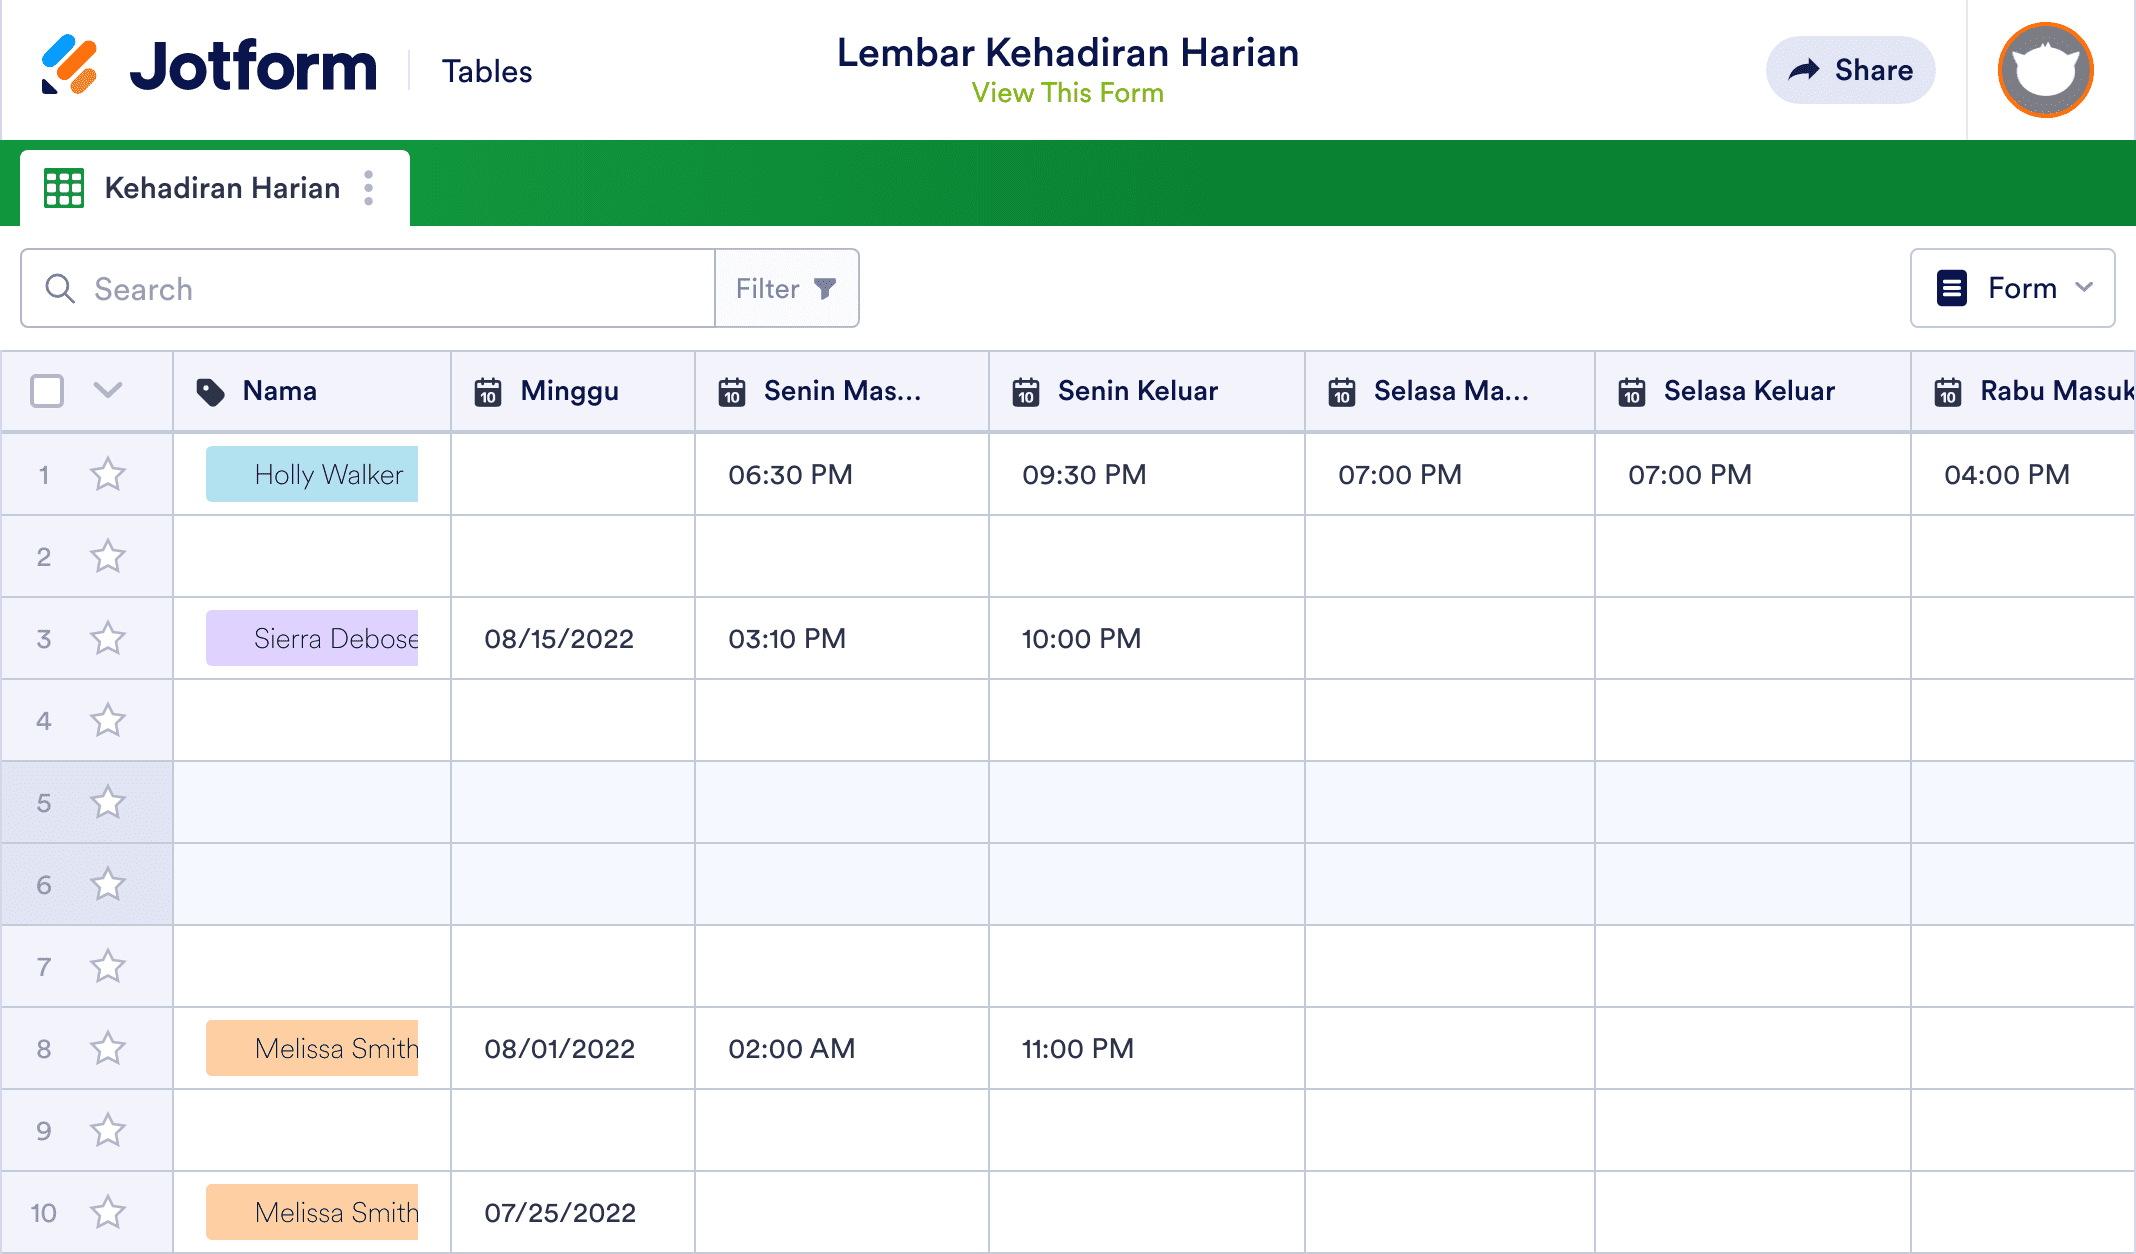The image size is (2136, 1254).
Task: Click the Tables label in the top bar
Action: click(x=487, y=70)
